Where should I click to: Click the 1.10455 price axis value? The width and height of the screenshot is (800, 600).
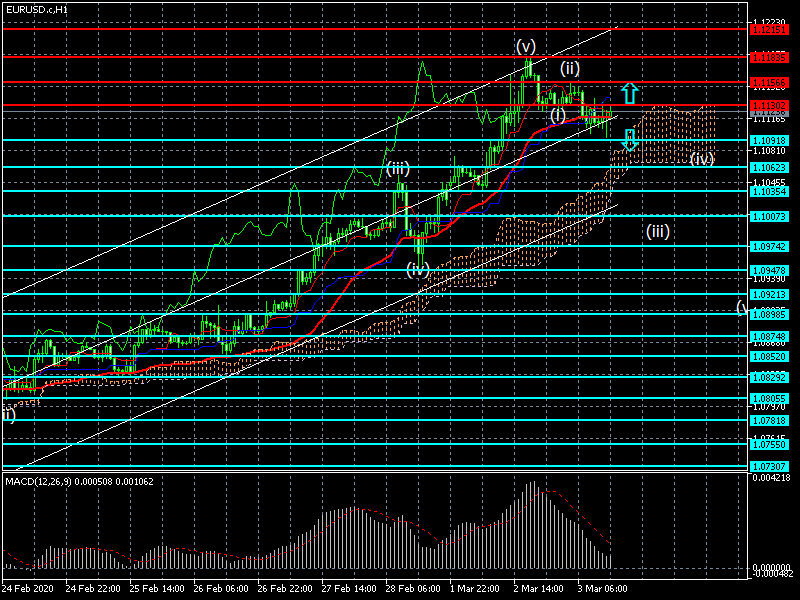[769, 182]
